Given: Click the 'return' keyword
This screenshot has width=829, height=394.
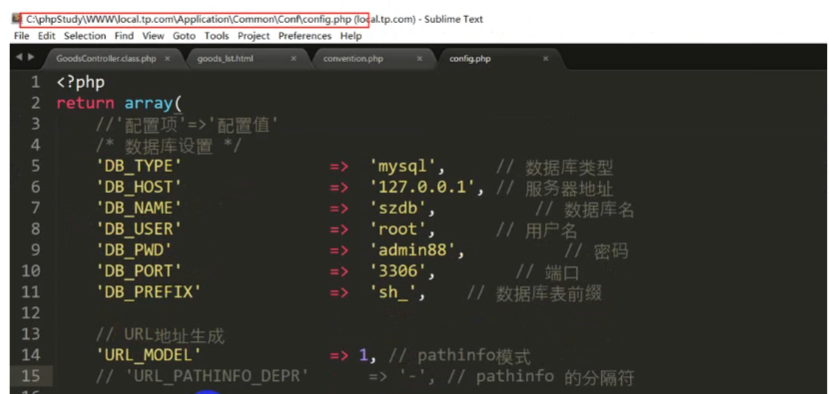Looking at the screenshot, I should pyautogui.click(x=85, y=103).
